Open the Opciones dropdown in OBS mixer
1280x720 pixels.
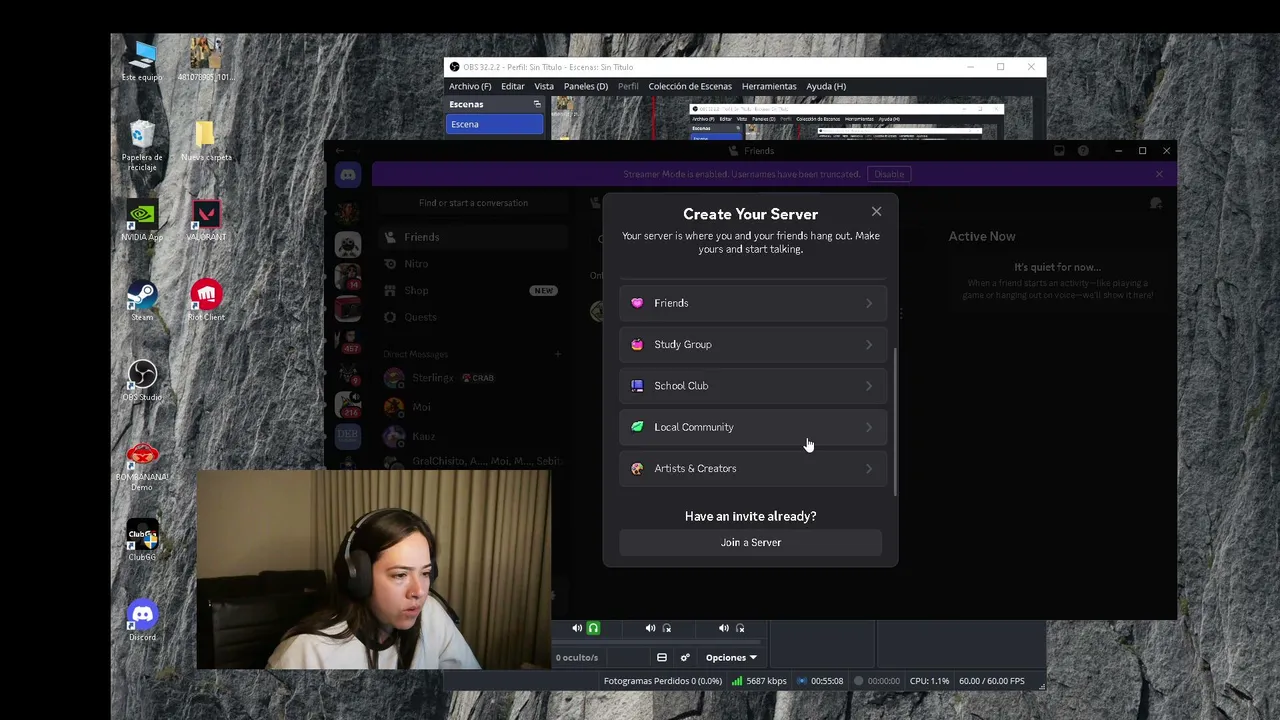pyautogui.click(x=731, y=657)
